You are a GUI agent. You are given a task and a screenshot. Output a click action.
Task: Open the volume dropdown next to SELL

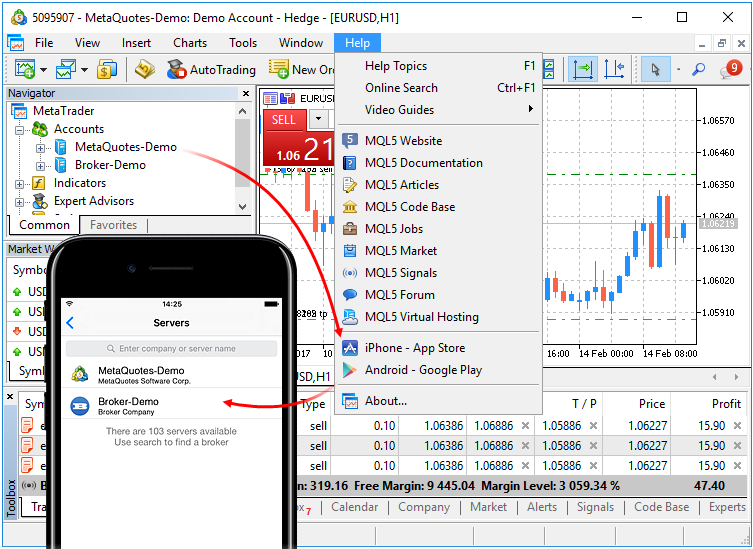click(x=318, y=118)
